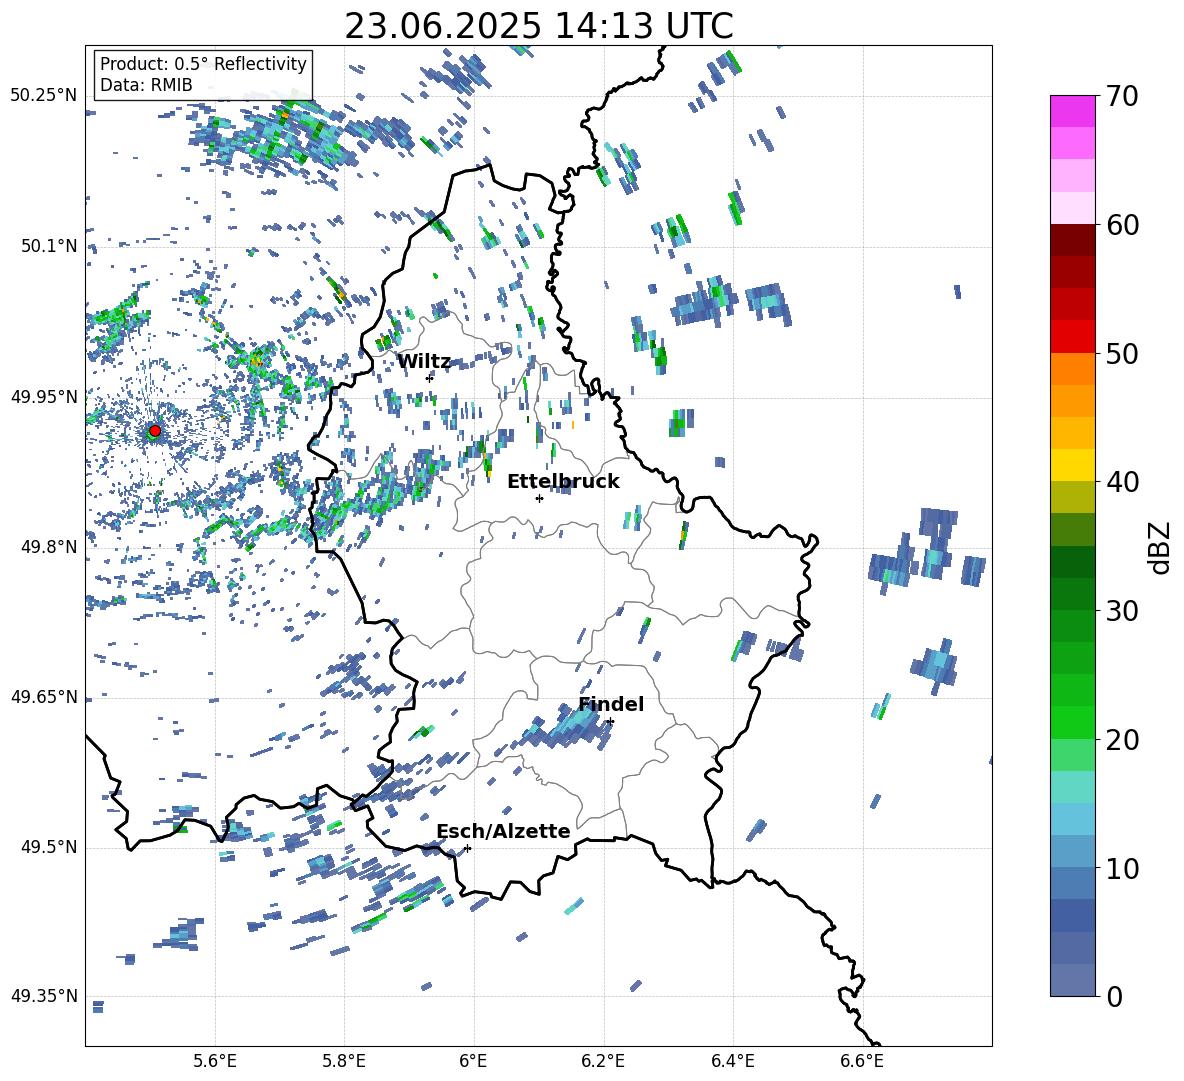Screen dimensions: 1184x1081
Task: Click the Product: 0.5° Reflectivity text
Action: click(203, 64)
